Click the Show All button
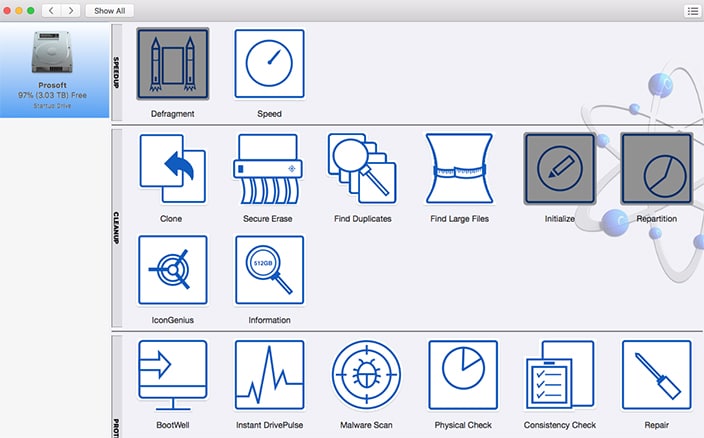 click(x=110, y=11)
